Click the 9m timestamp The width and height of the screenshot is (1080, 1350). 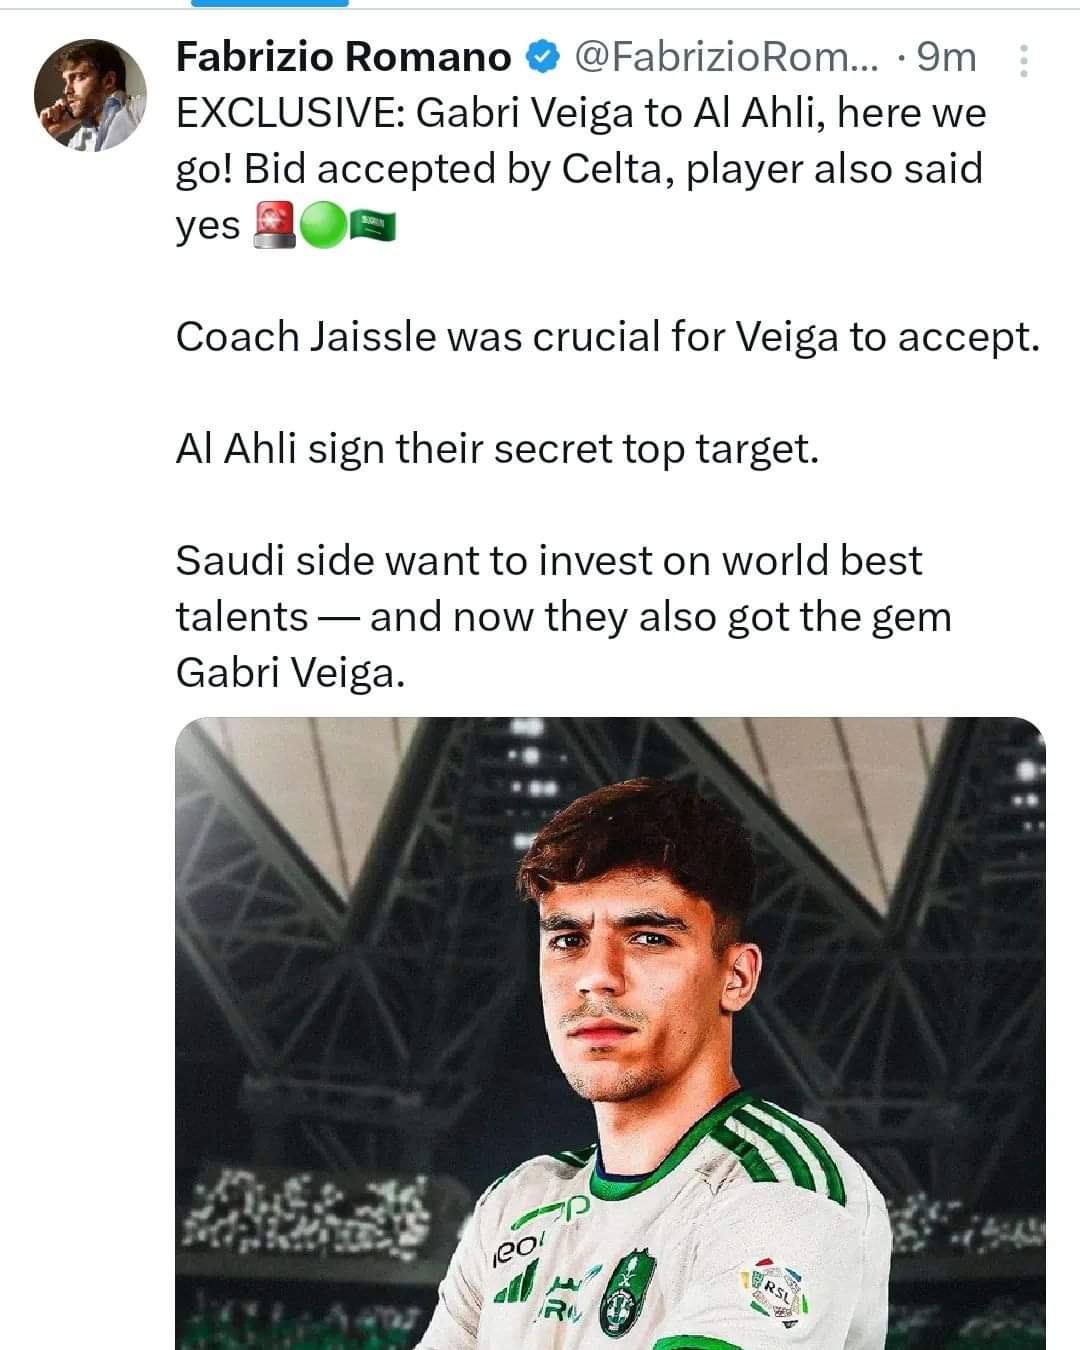[946, 58]
